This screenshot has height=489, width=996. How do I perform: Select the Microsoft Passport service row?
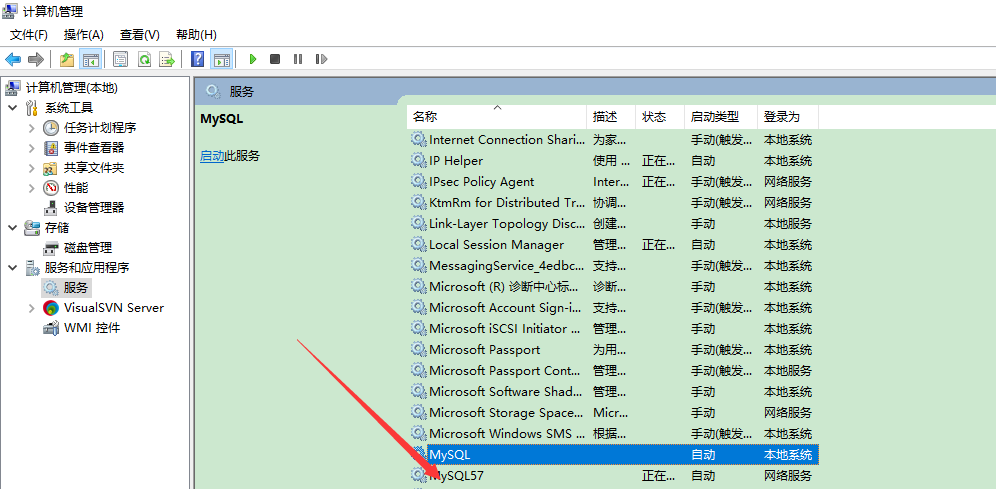pos(614,349)
